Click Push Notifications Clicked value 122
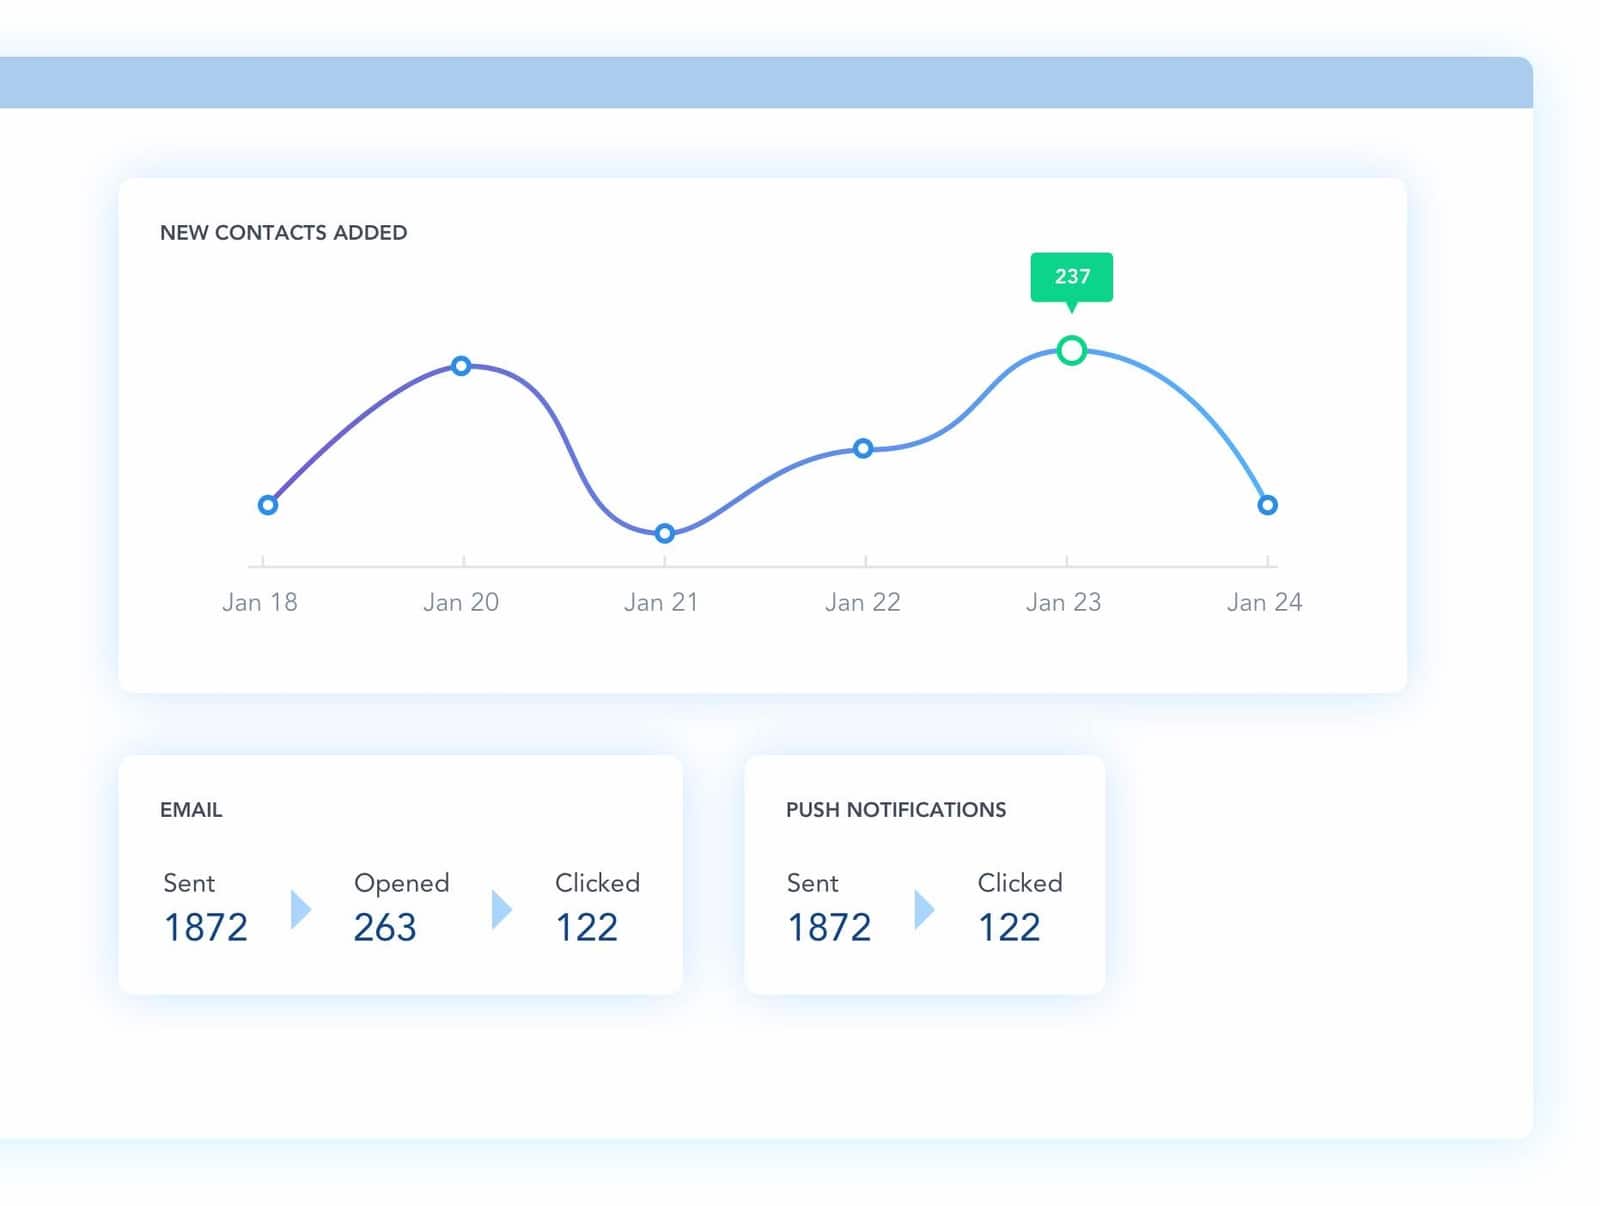The width and height of the screenshot is (1600, 1206). pyautogui.click(x=1010, y=928)
